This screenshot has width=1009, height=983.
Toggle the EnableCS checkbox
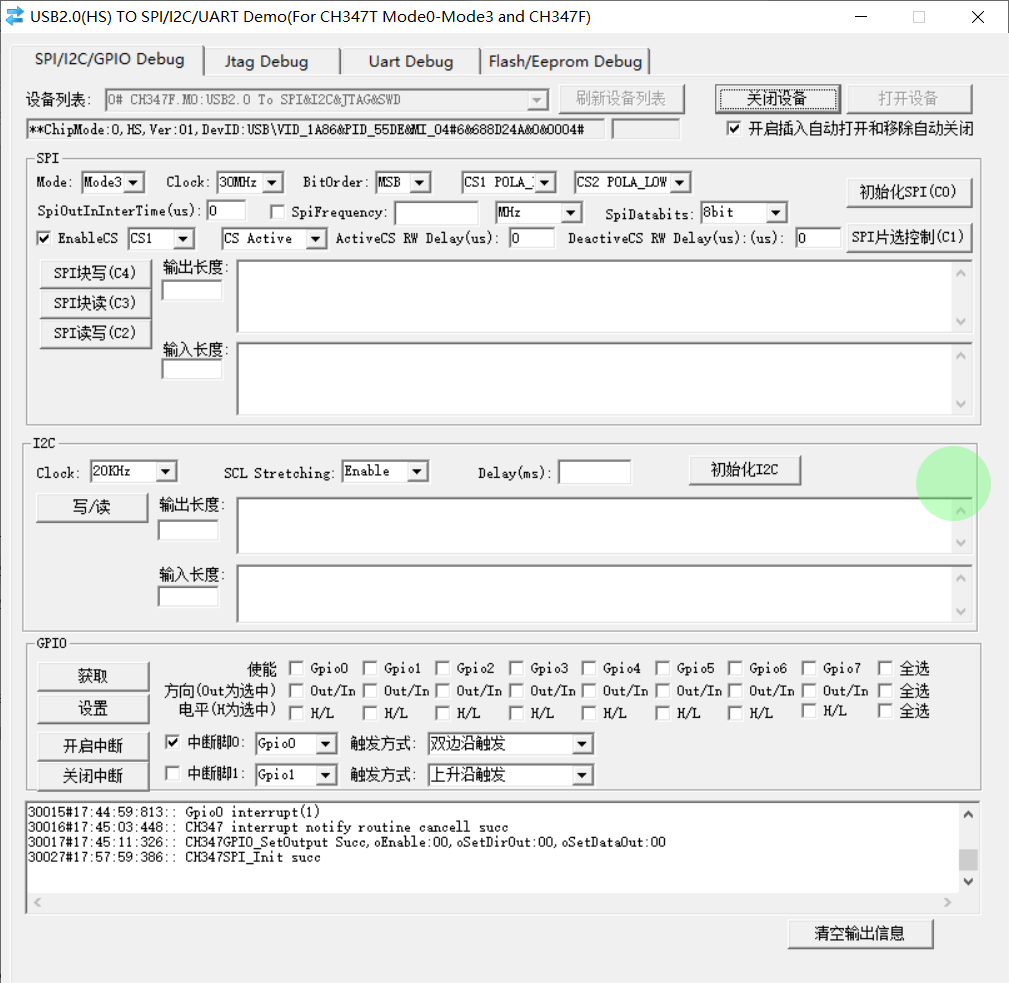(x=44, y=238)
